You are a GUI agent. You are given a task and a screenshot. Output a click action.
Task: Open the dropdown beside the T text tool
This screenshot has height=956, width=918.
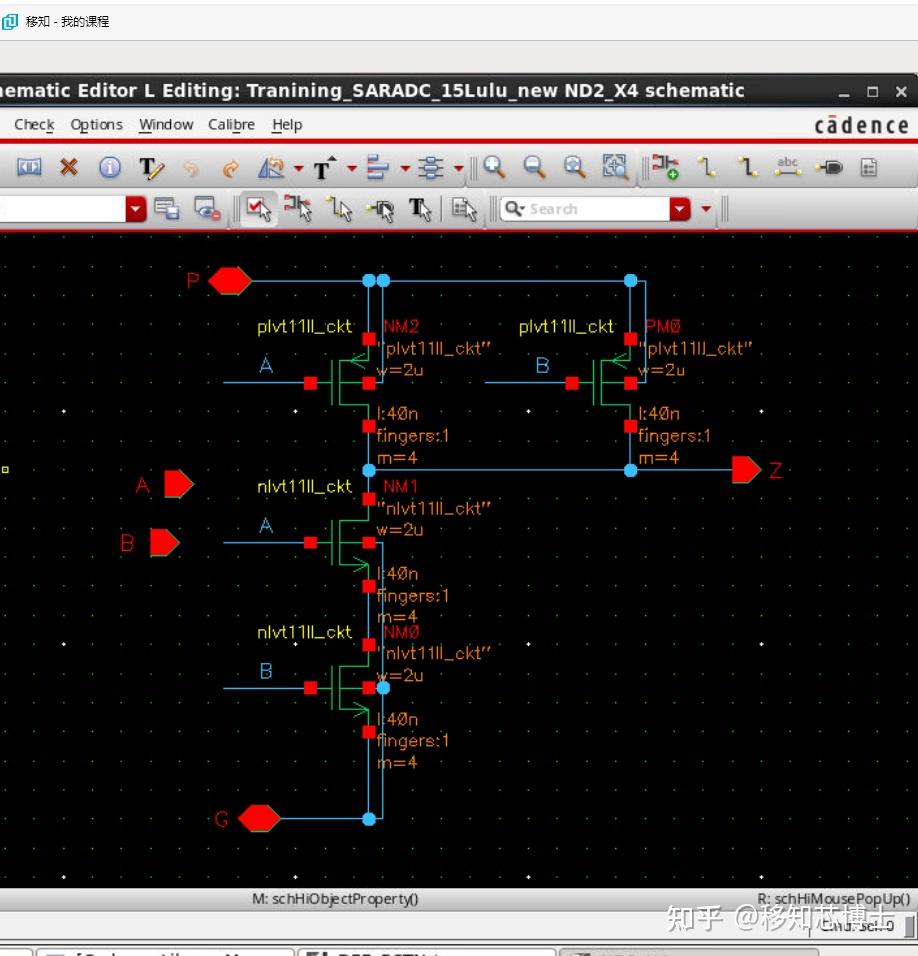tap(352, 168)
